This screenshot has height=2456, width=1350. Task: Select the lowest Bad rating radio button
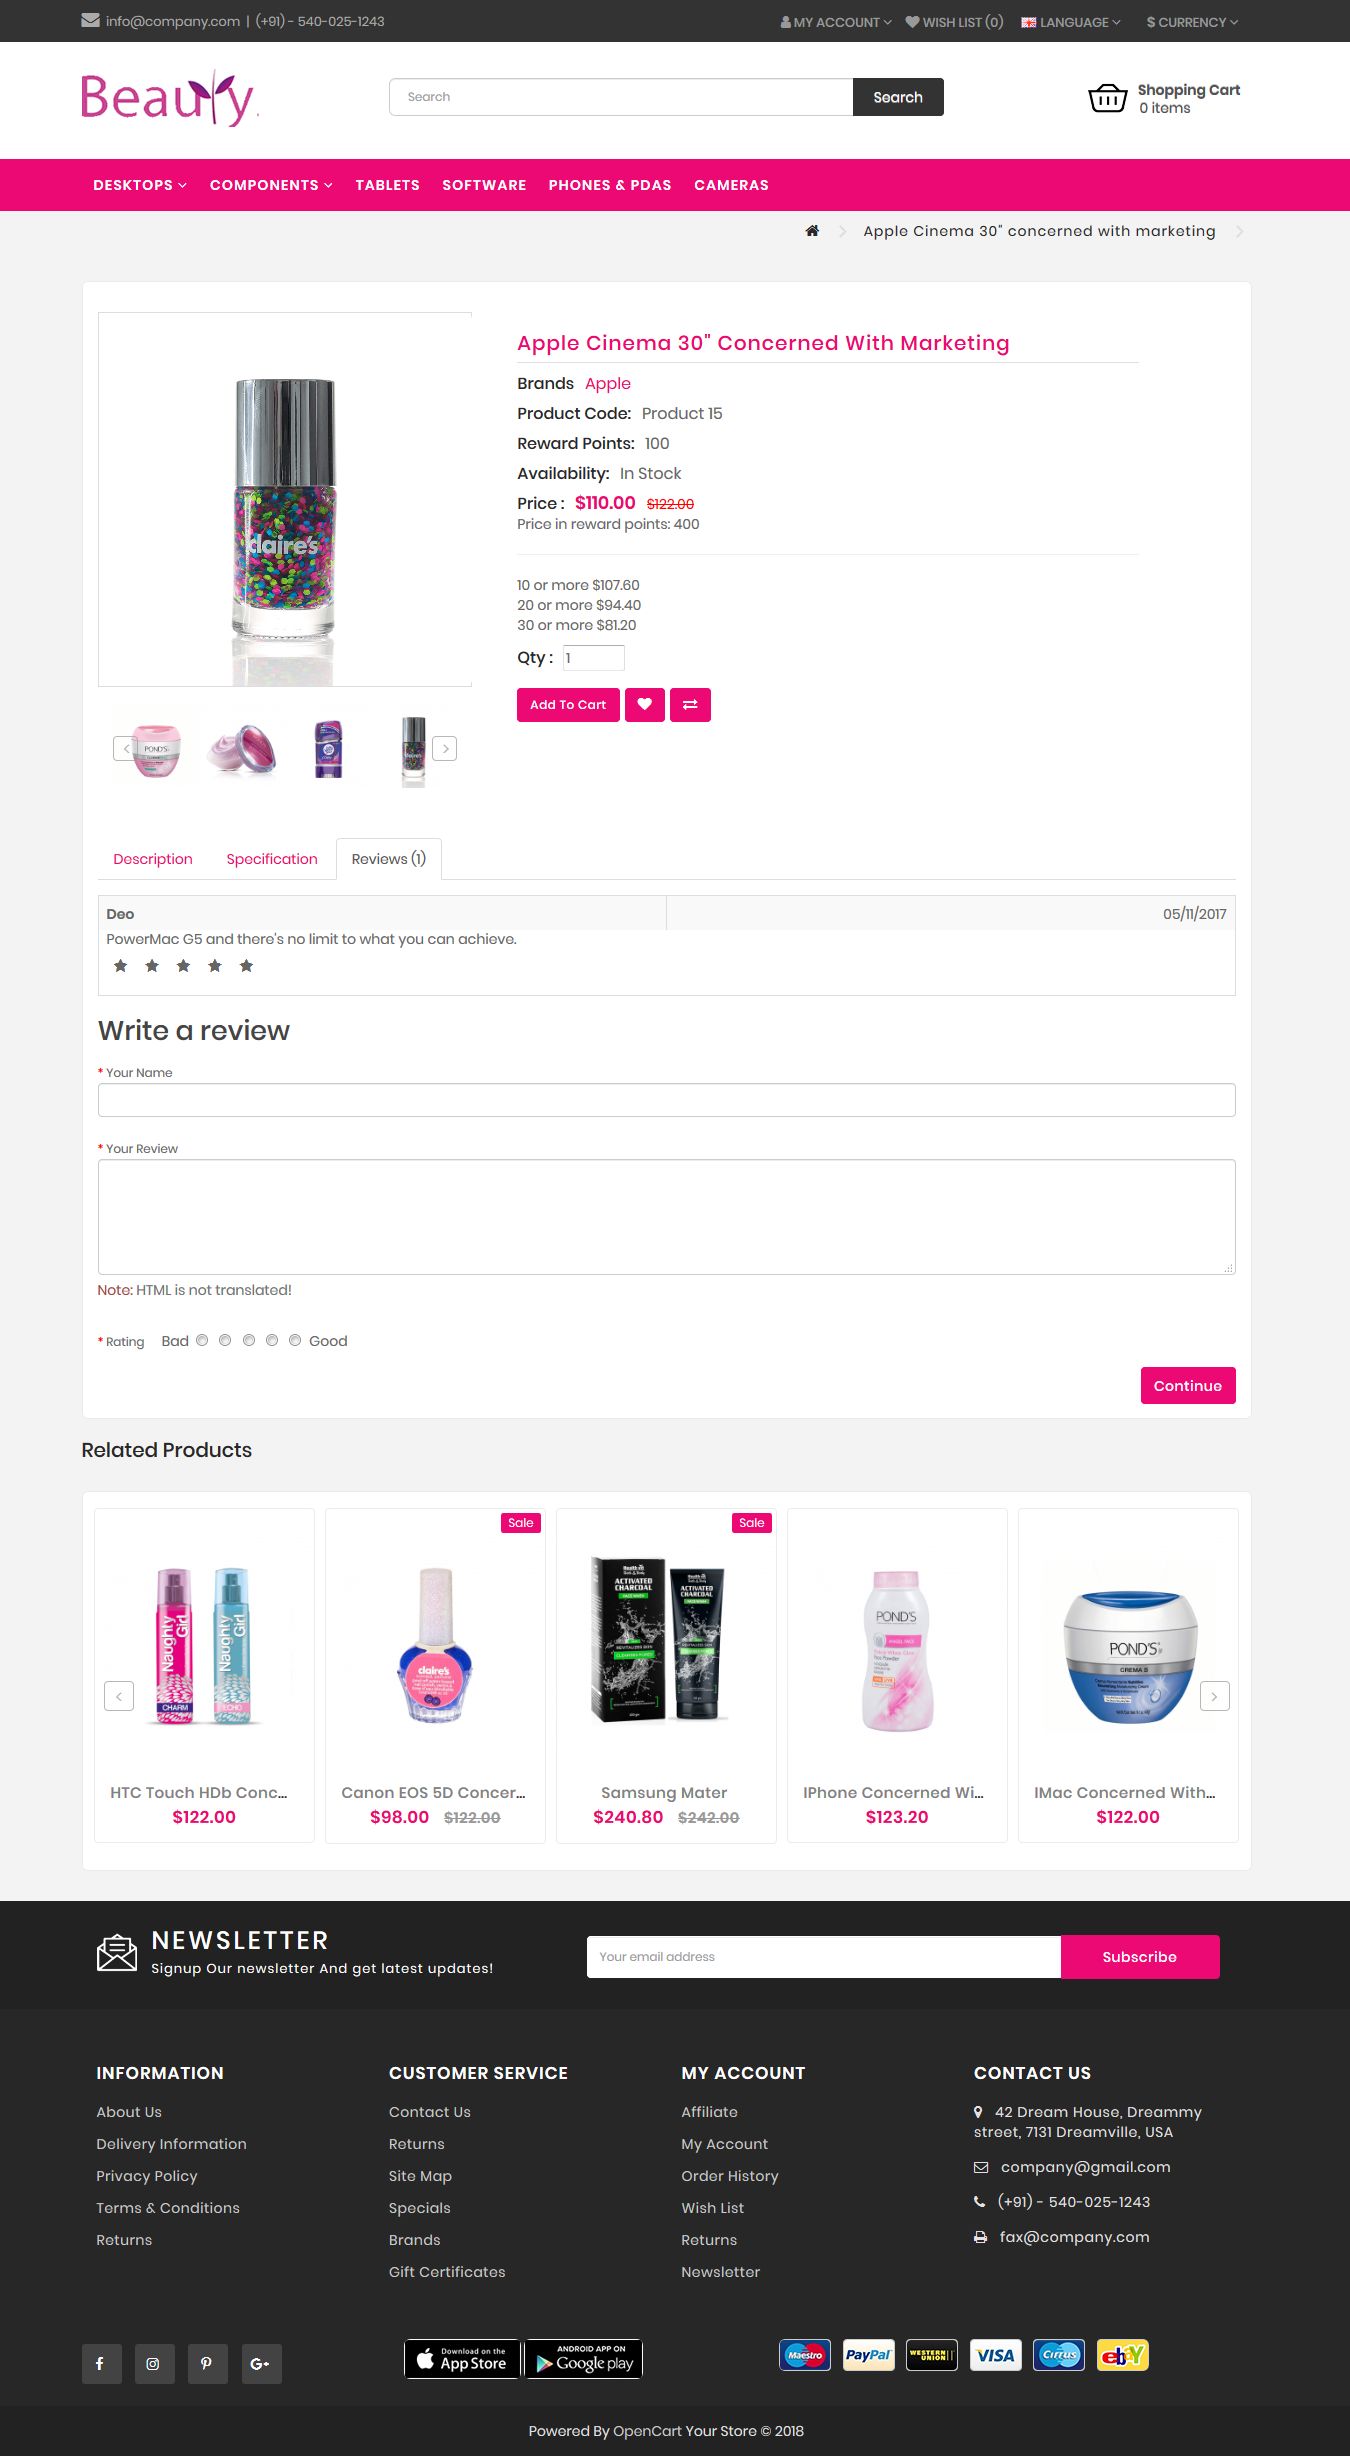coord(202,1340)
